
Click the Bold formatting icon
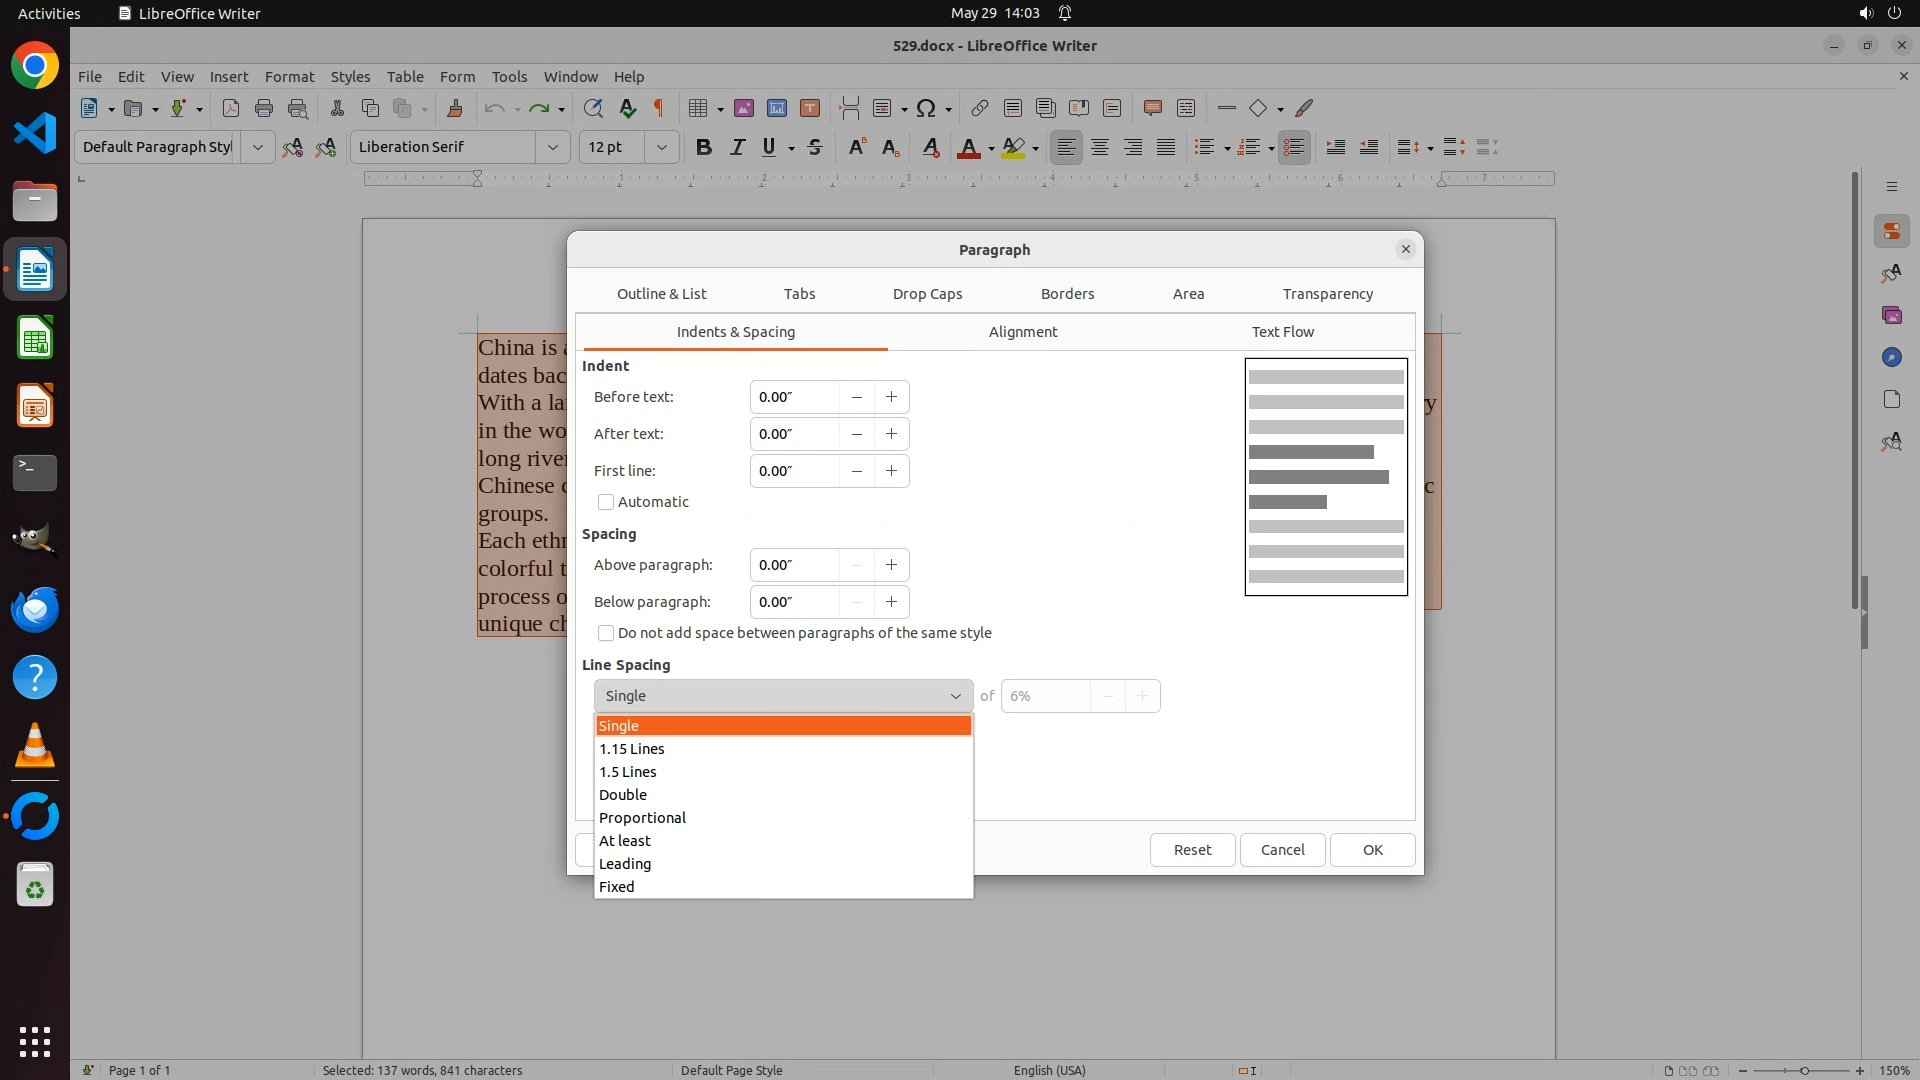coord(704,148)
